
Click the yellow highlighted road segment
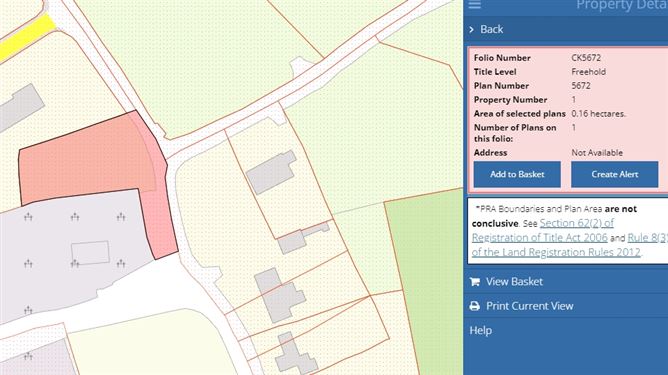click(26, 37)
